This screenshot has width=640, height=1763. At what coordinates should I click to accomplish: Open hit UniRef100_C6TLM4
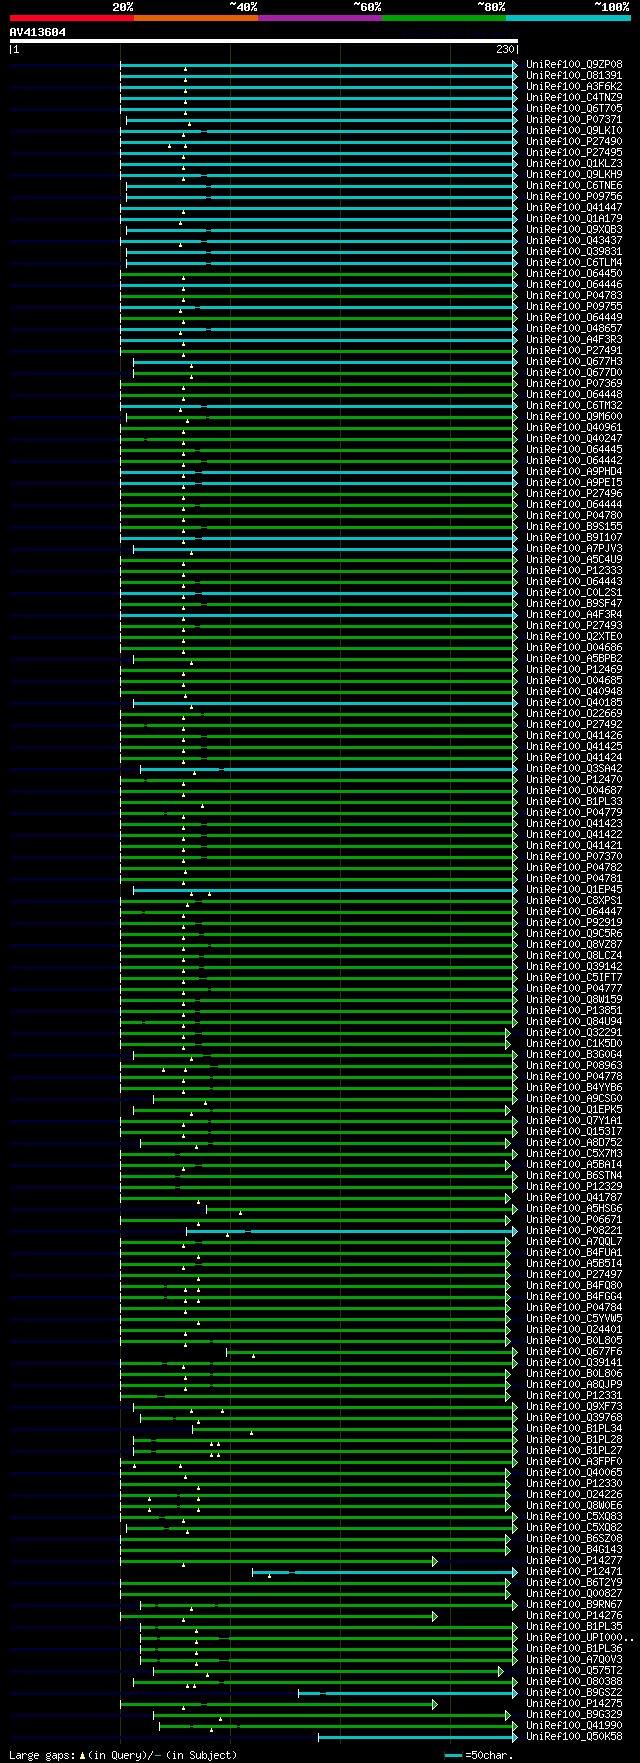[x=574, y=263]
